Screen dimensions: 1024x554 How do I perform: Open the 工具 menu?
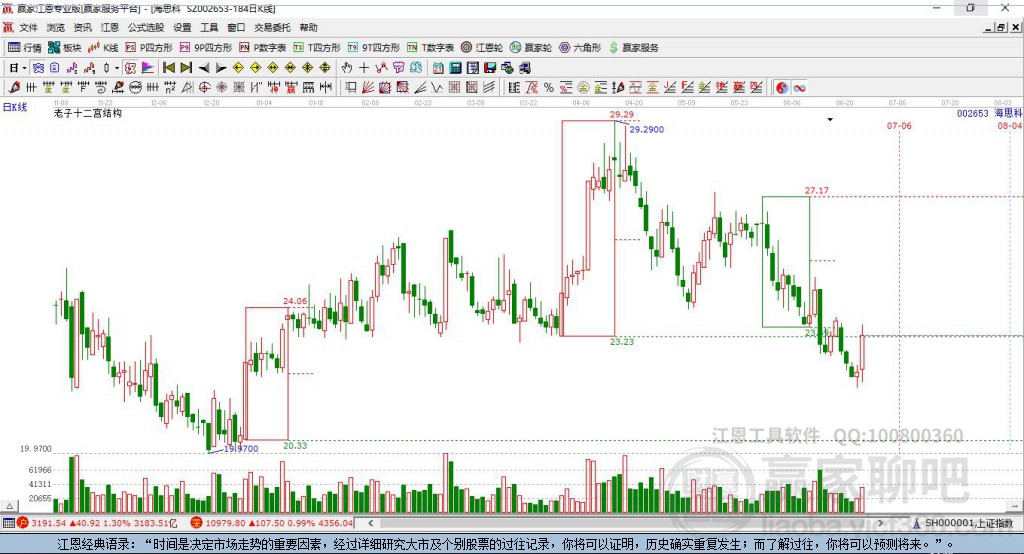click(209, 27)
